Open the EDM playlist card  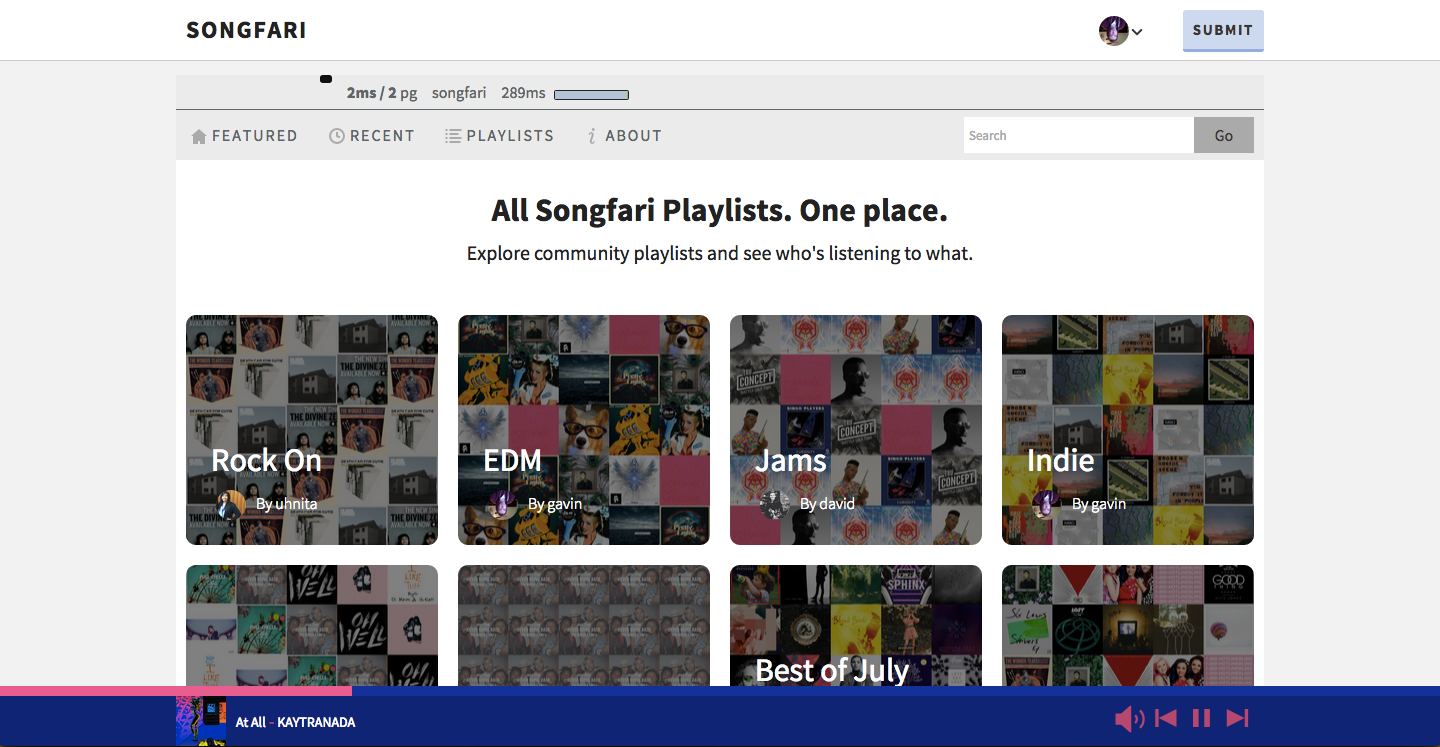point(584,430)
